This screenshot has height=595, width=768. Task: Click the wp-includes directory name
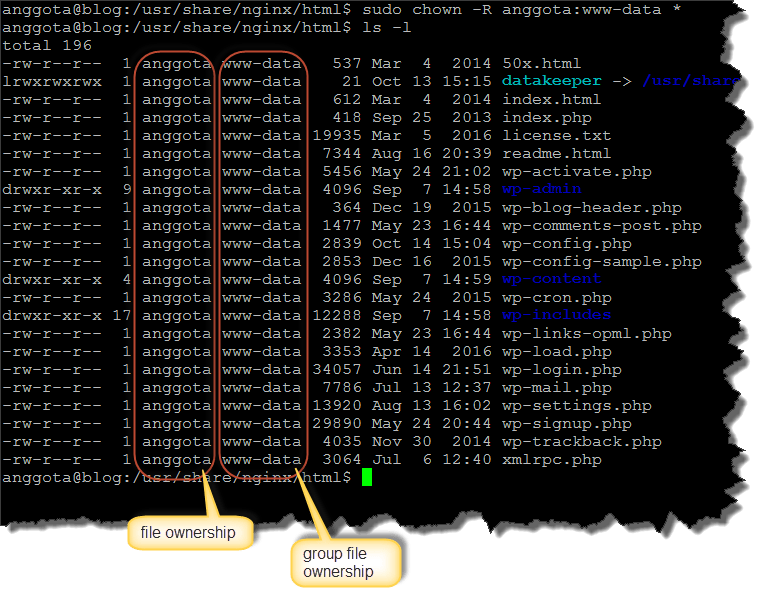tap(556, 315)
